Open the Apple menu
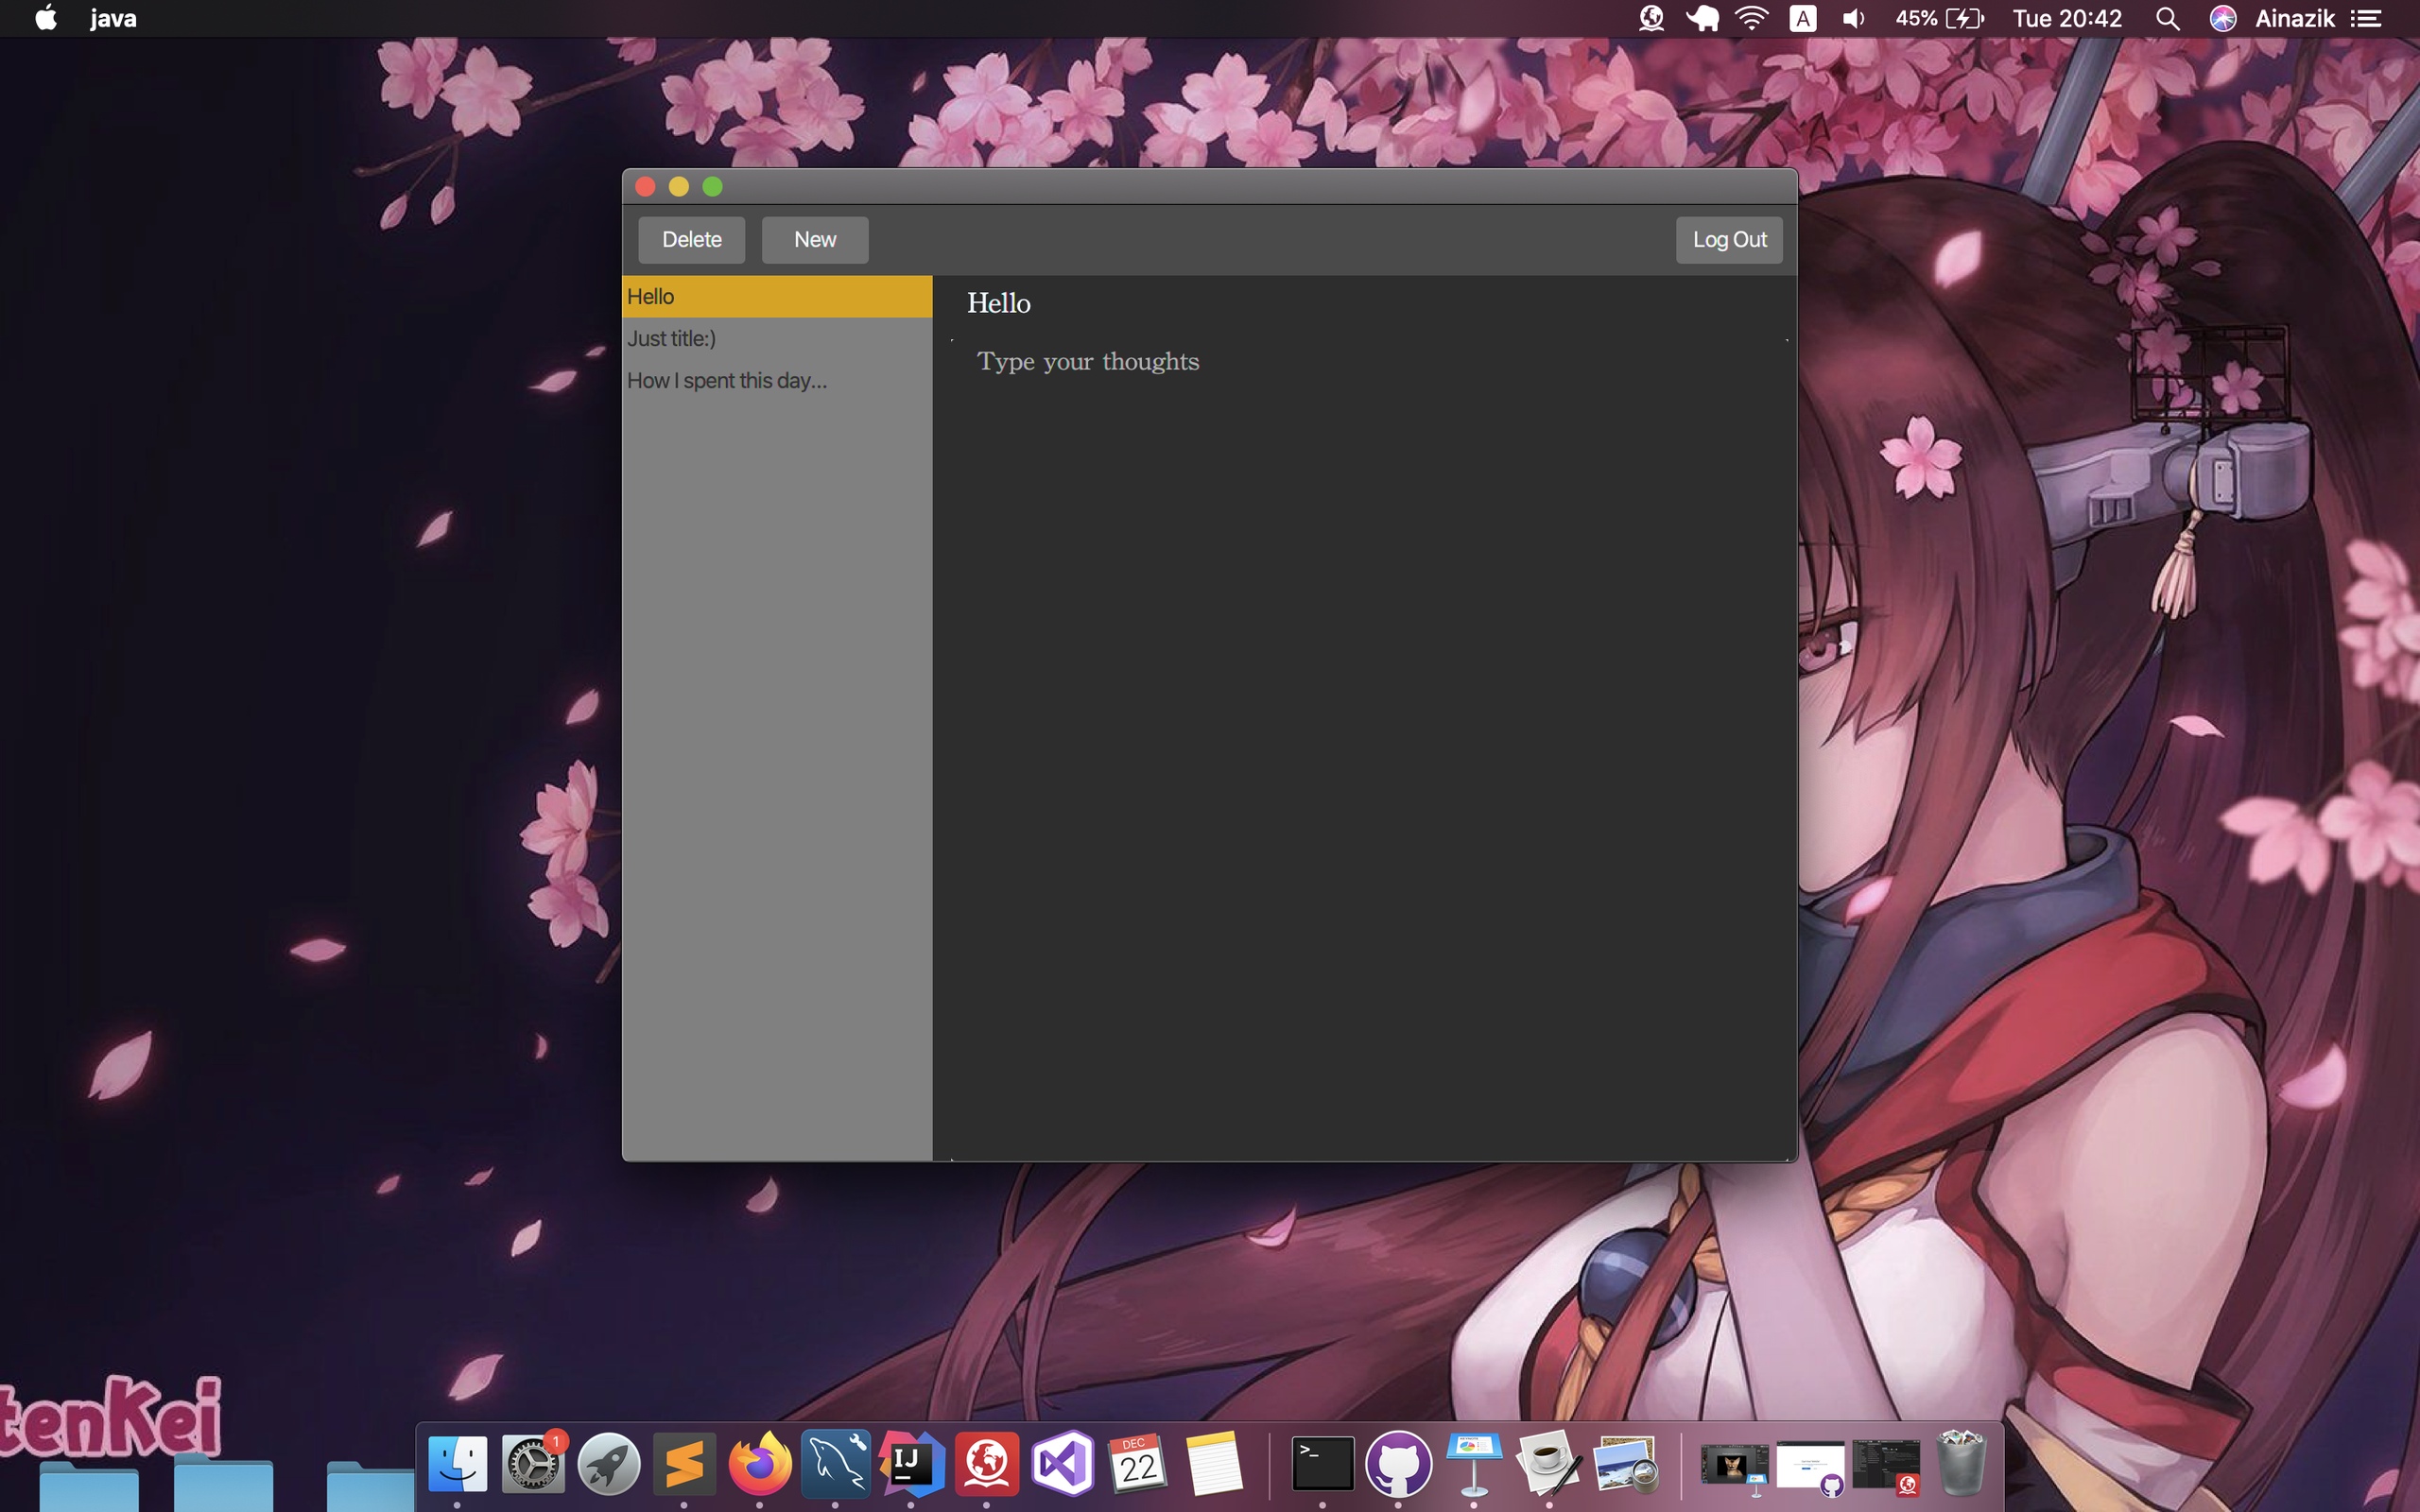 pos(45,18)
